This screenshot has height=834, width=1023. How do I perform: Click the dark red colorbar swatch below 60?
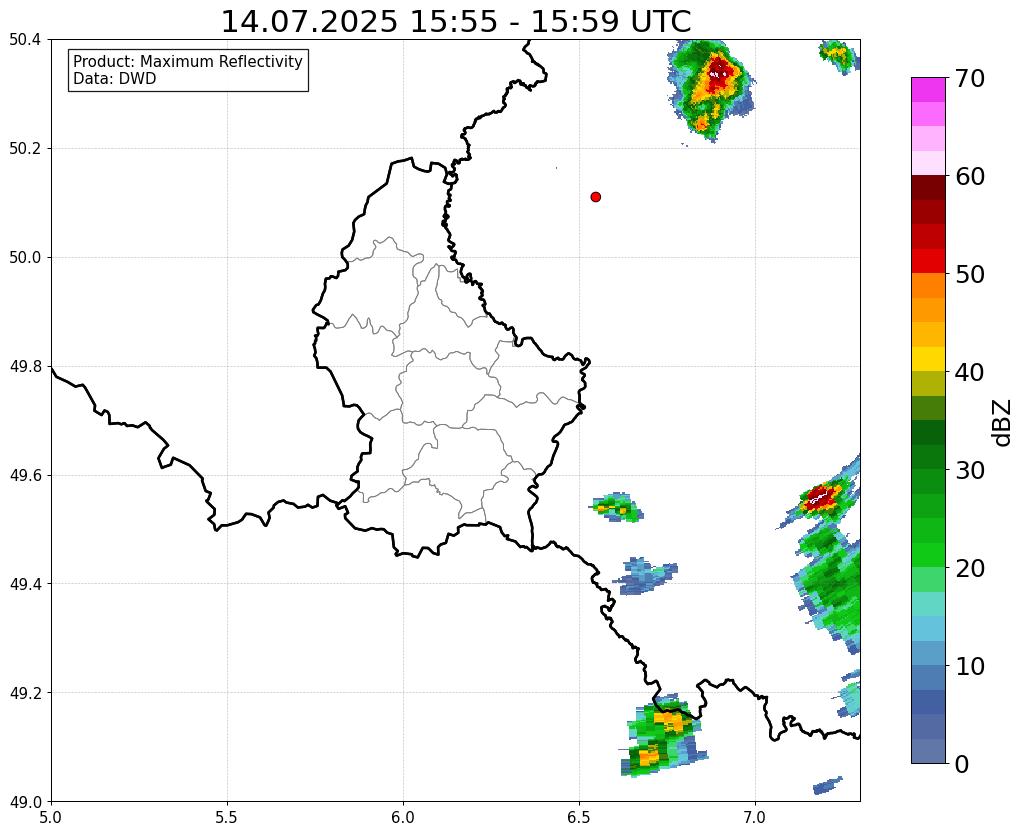point(928,187)
